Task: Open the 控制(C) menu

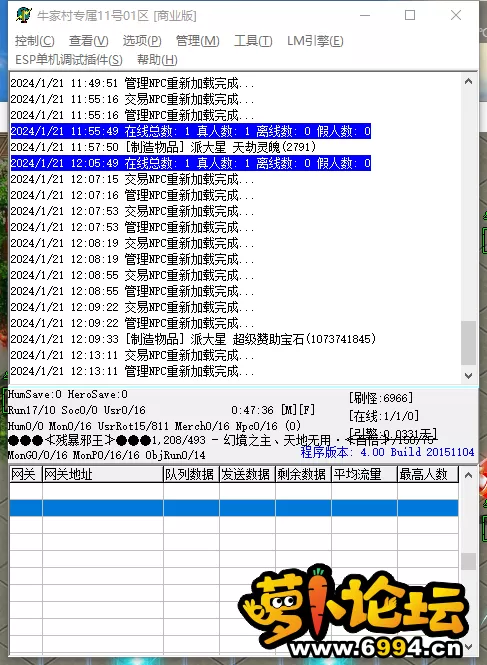Action: pos(35,41)
